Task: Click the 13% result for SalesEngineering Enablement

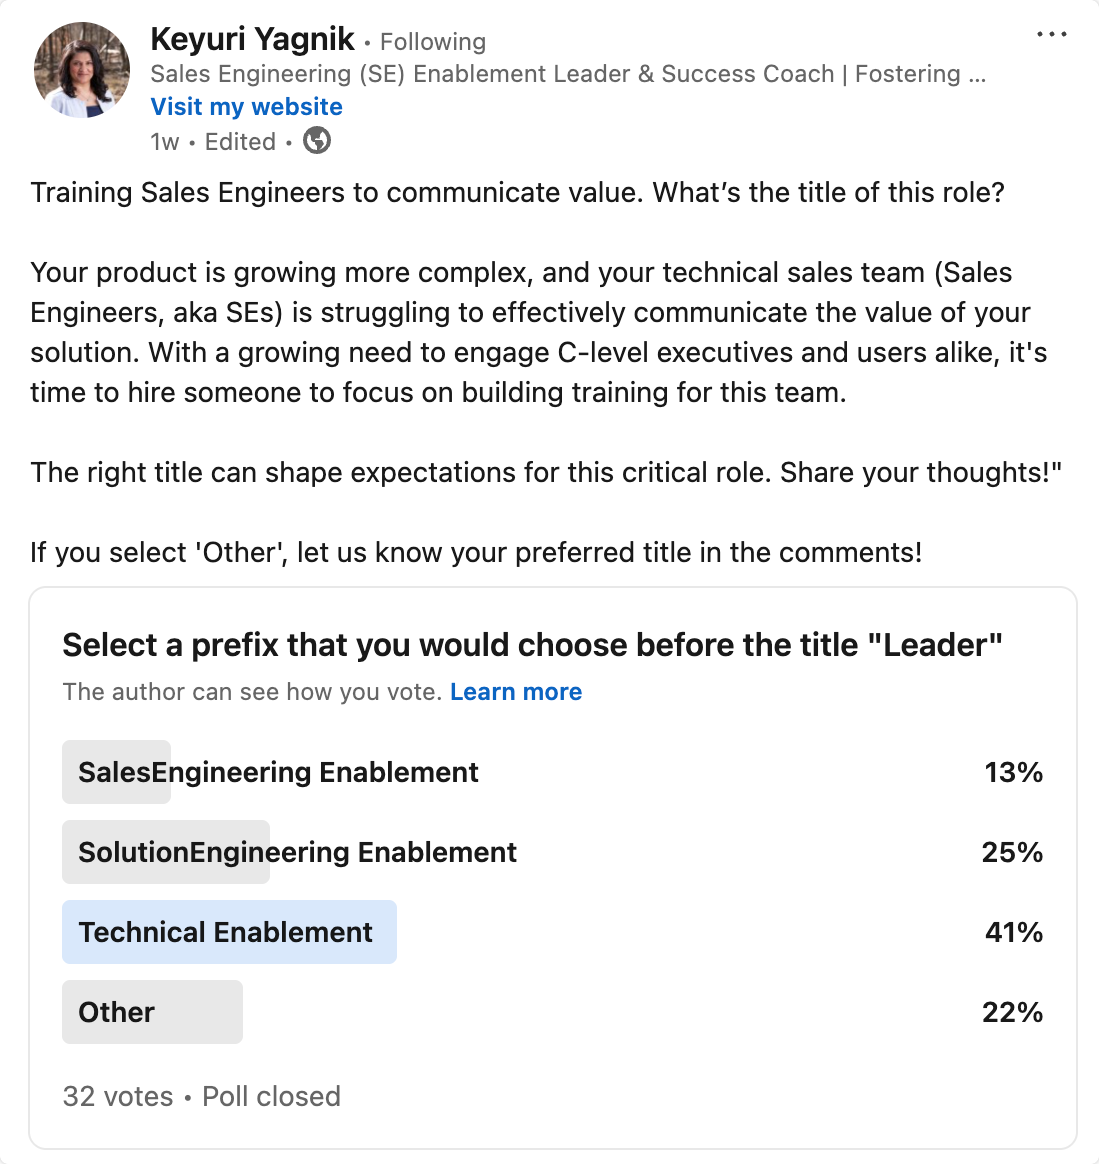Action: [x=1014, y=773]
